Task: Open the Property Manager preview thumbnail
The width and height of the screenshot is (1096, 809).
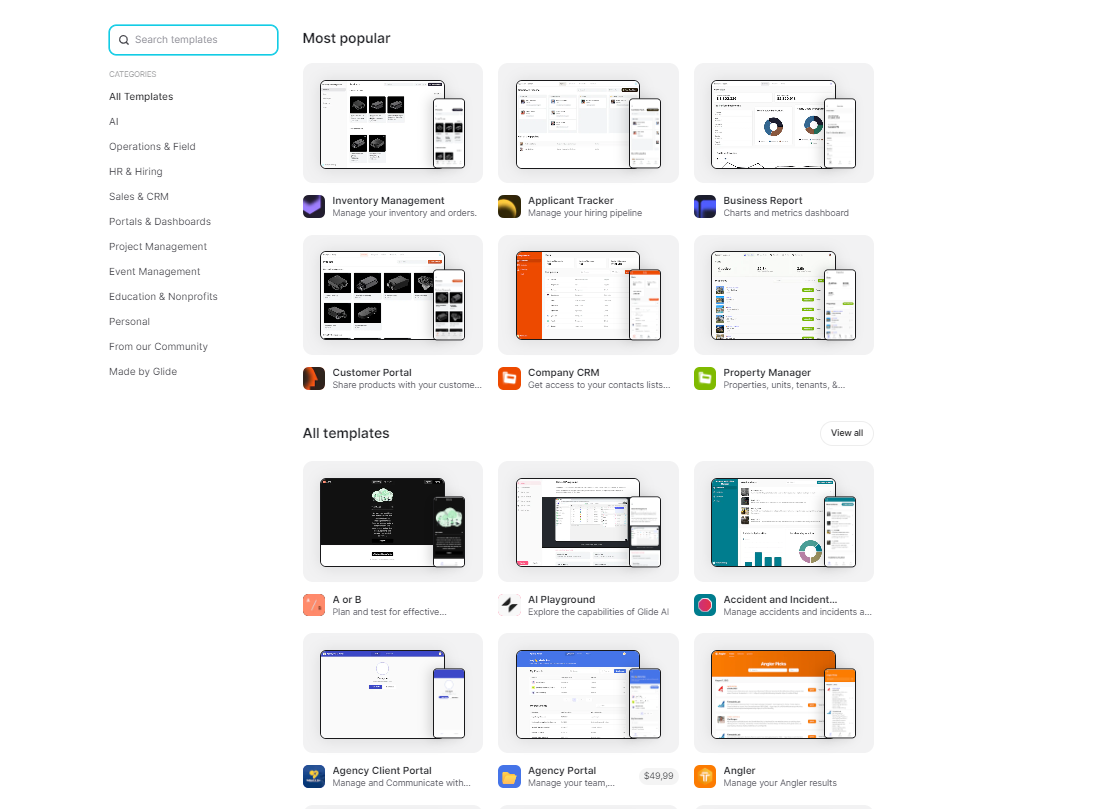Action: [784, 295]
